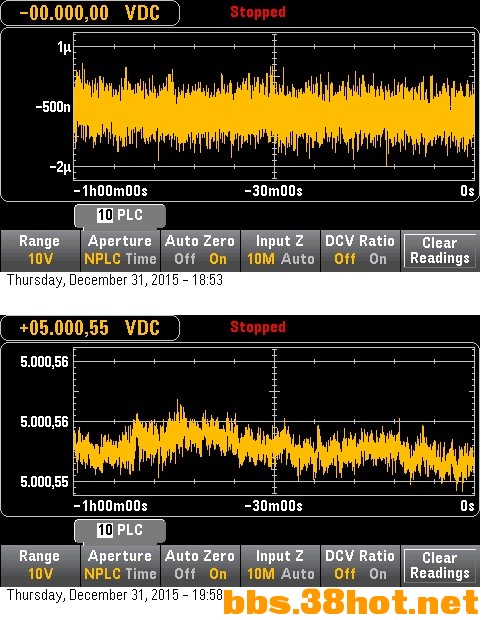Toggle Input Z softkey in top screen
This screenshot has width=481, height=620.
280,250
